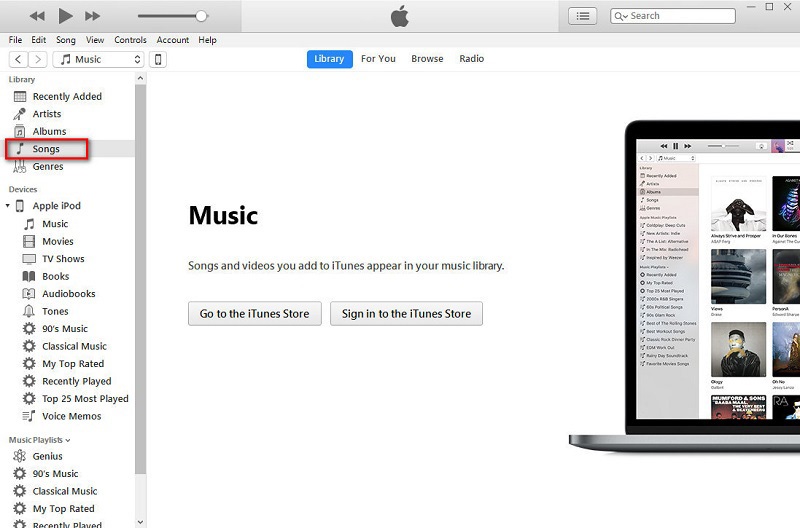Click the iPod device button icon
Image resolution: width=800 pixels, height=528 pixels.
pyautogui.click(x=158, y=59)
